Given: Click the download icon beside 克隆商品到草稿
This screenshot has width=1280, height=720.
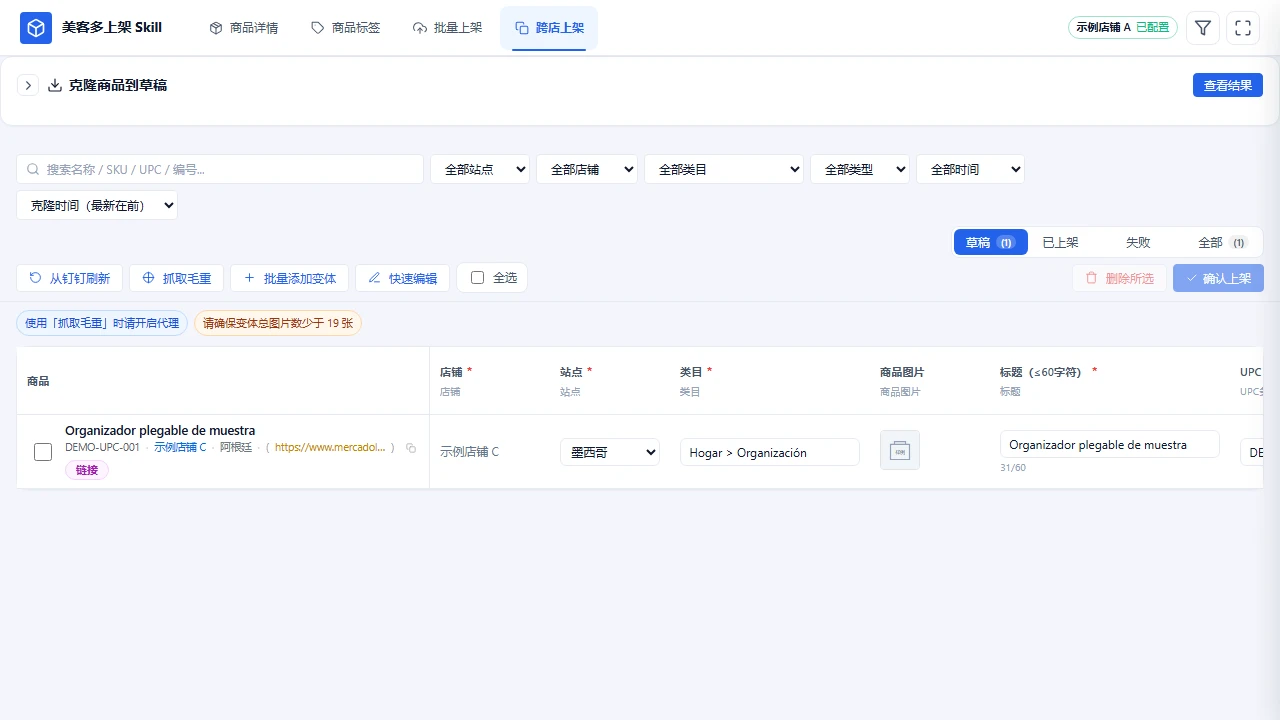Looking at the screenshot, I should tap(55, 85).
